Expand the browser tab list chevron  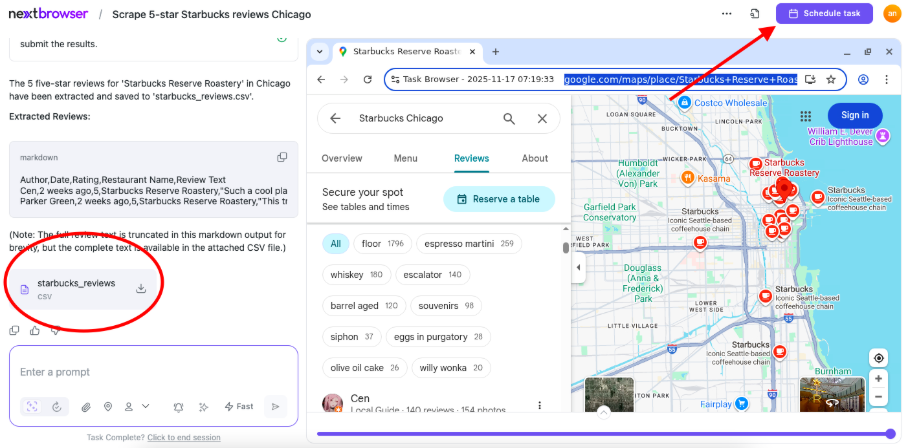click(x=319, y=52)
